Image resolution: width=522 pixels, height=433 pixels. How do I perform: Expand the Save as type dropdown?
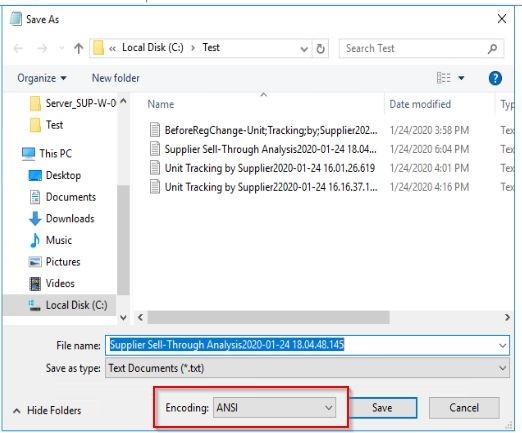tap(307, 368)
